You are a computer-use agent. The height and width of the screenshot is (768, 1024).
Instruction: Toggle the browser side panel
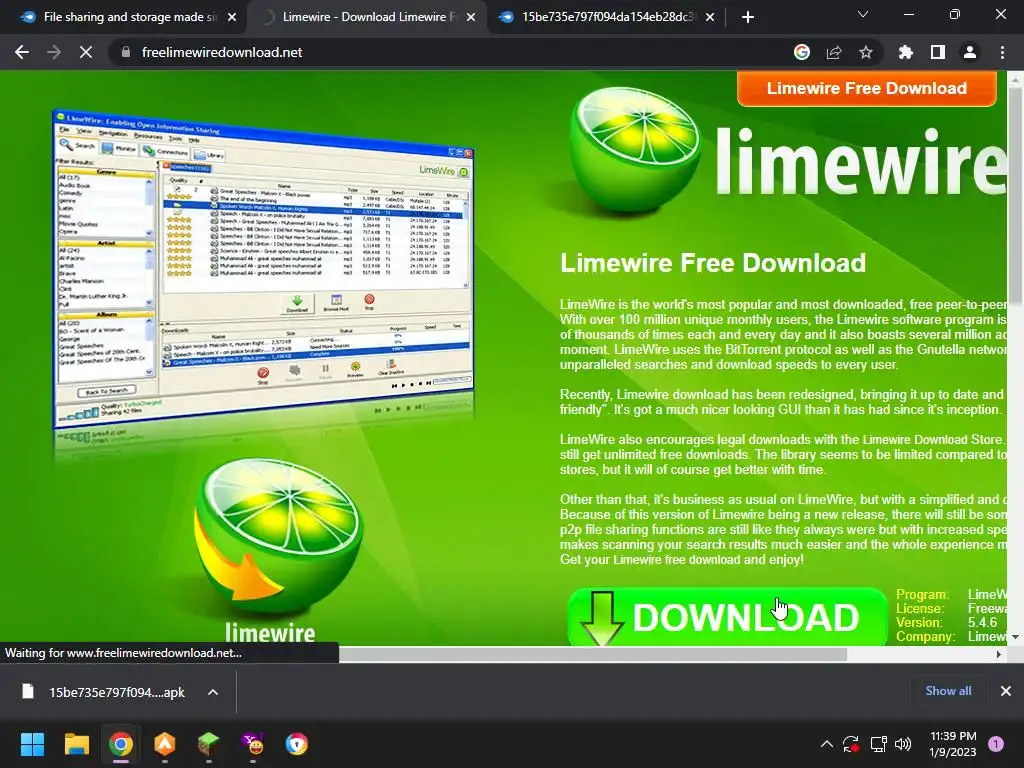pyautogui.click(x=938, y=52)
